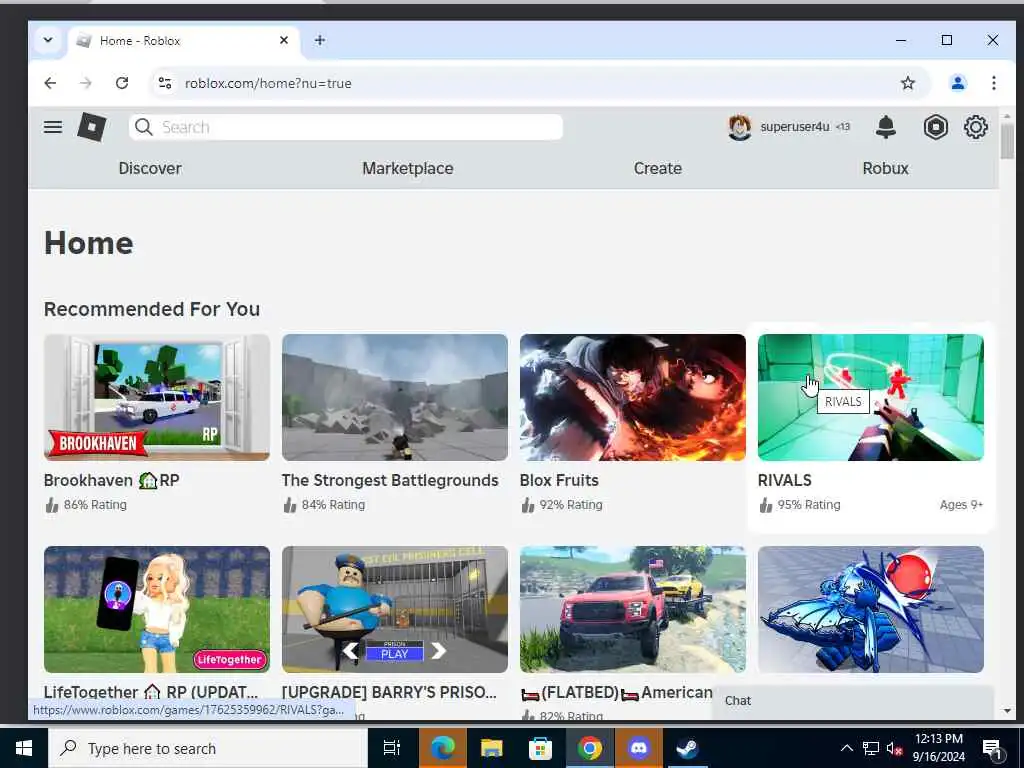Close the Home - Roblox tab
This screenshot has height=768, width=1024.
point(283,40)
